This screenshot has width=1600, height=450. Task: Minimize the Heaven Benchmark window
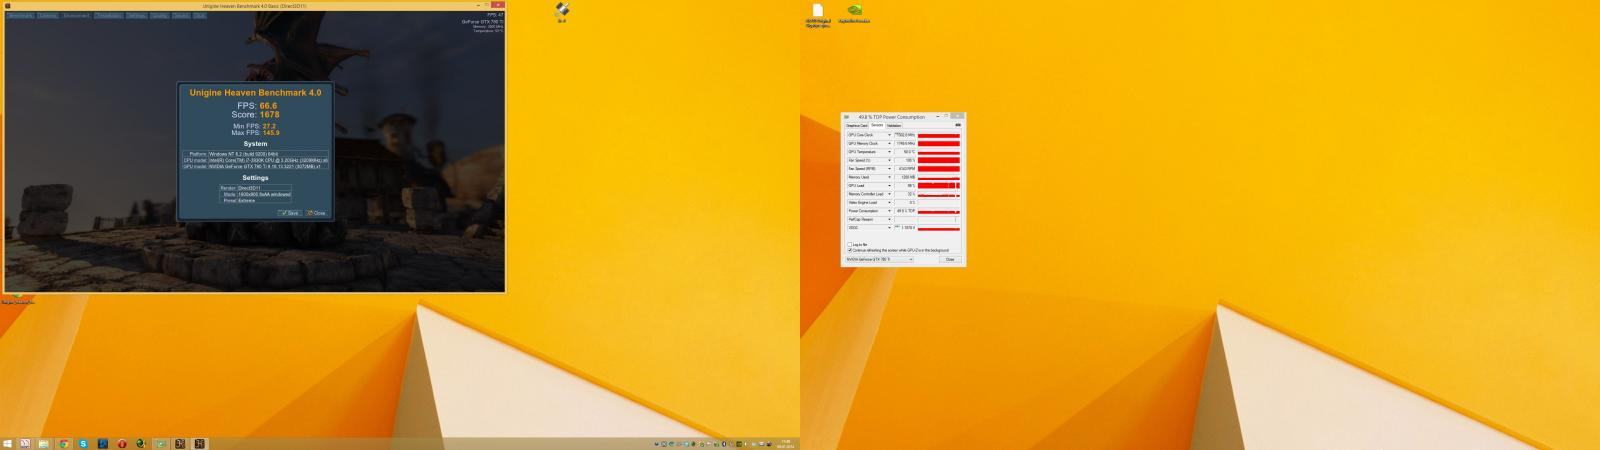pos(479,5)
